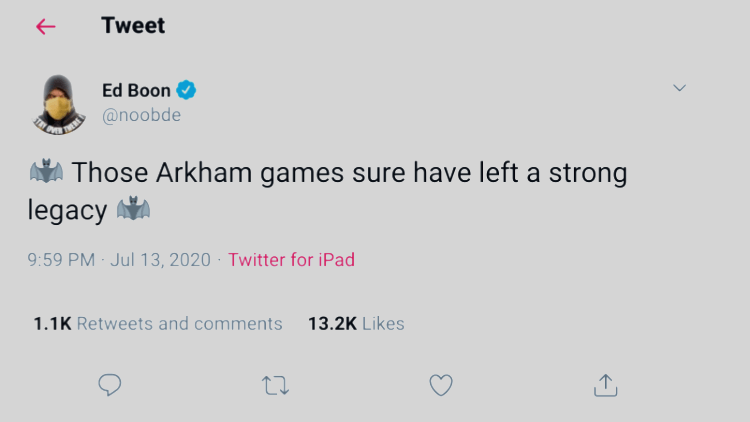The width and height of the screenshot is (750, 422).
Task: Go back using the pink arrow
Action: click(x=46, y=27)
